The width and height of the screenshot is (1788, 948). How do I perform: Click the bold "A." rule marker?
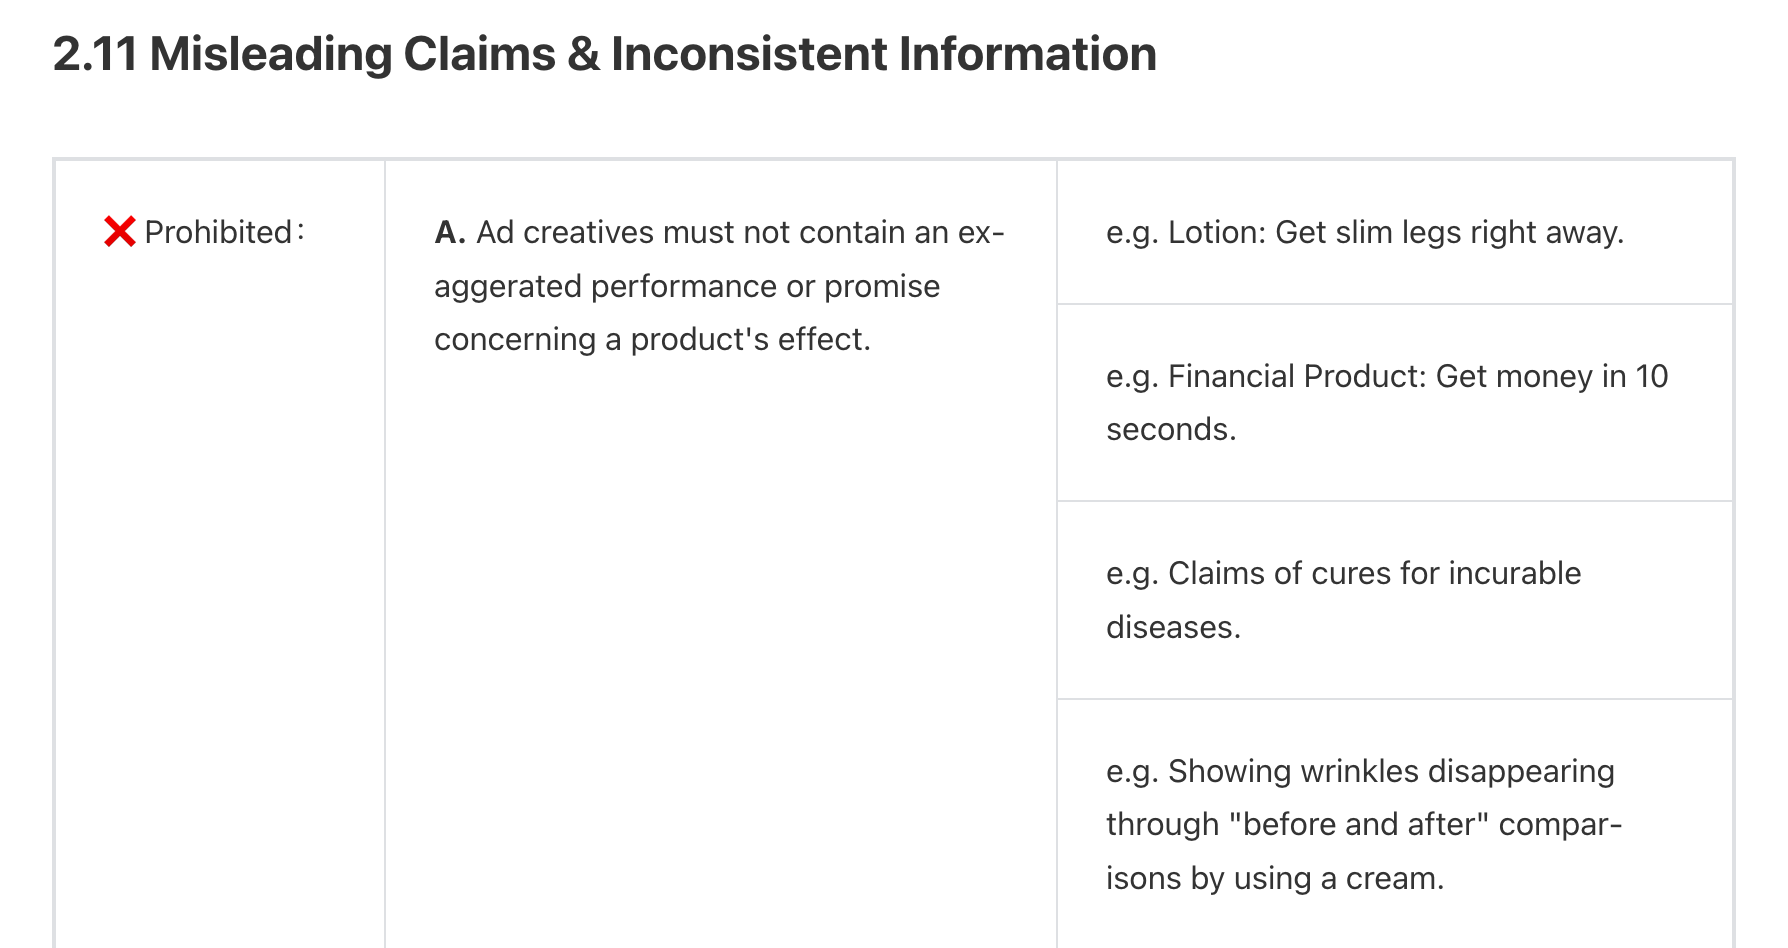click(450, 232)
